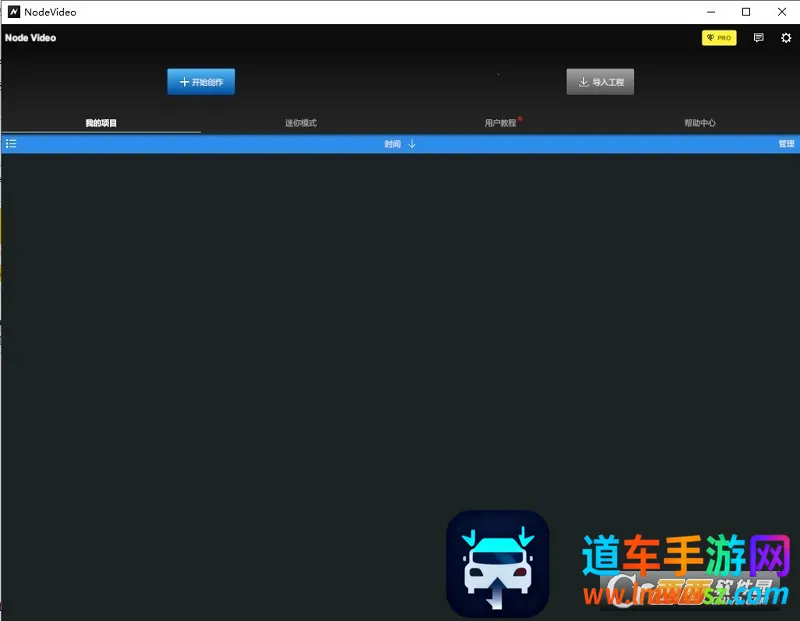
Task: Click 管理 to manage projects
Action: pos(786,144)
